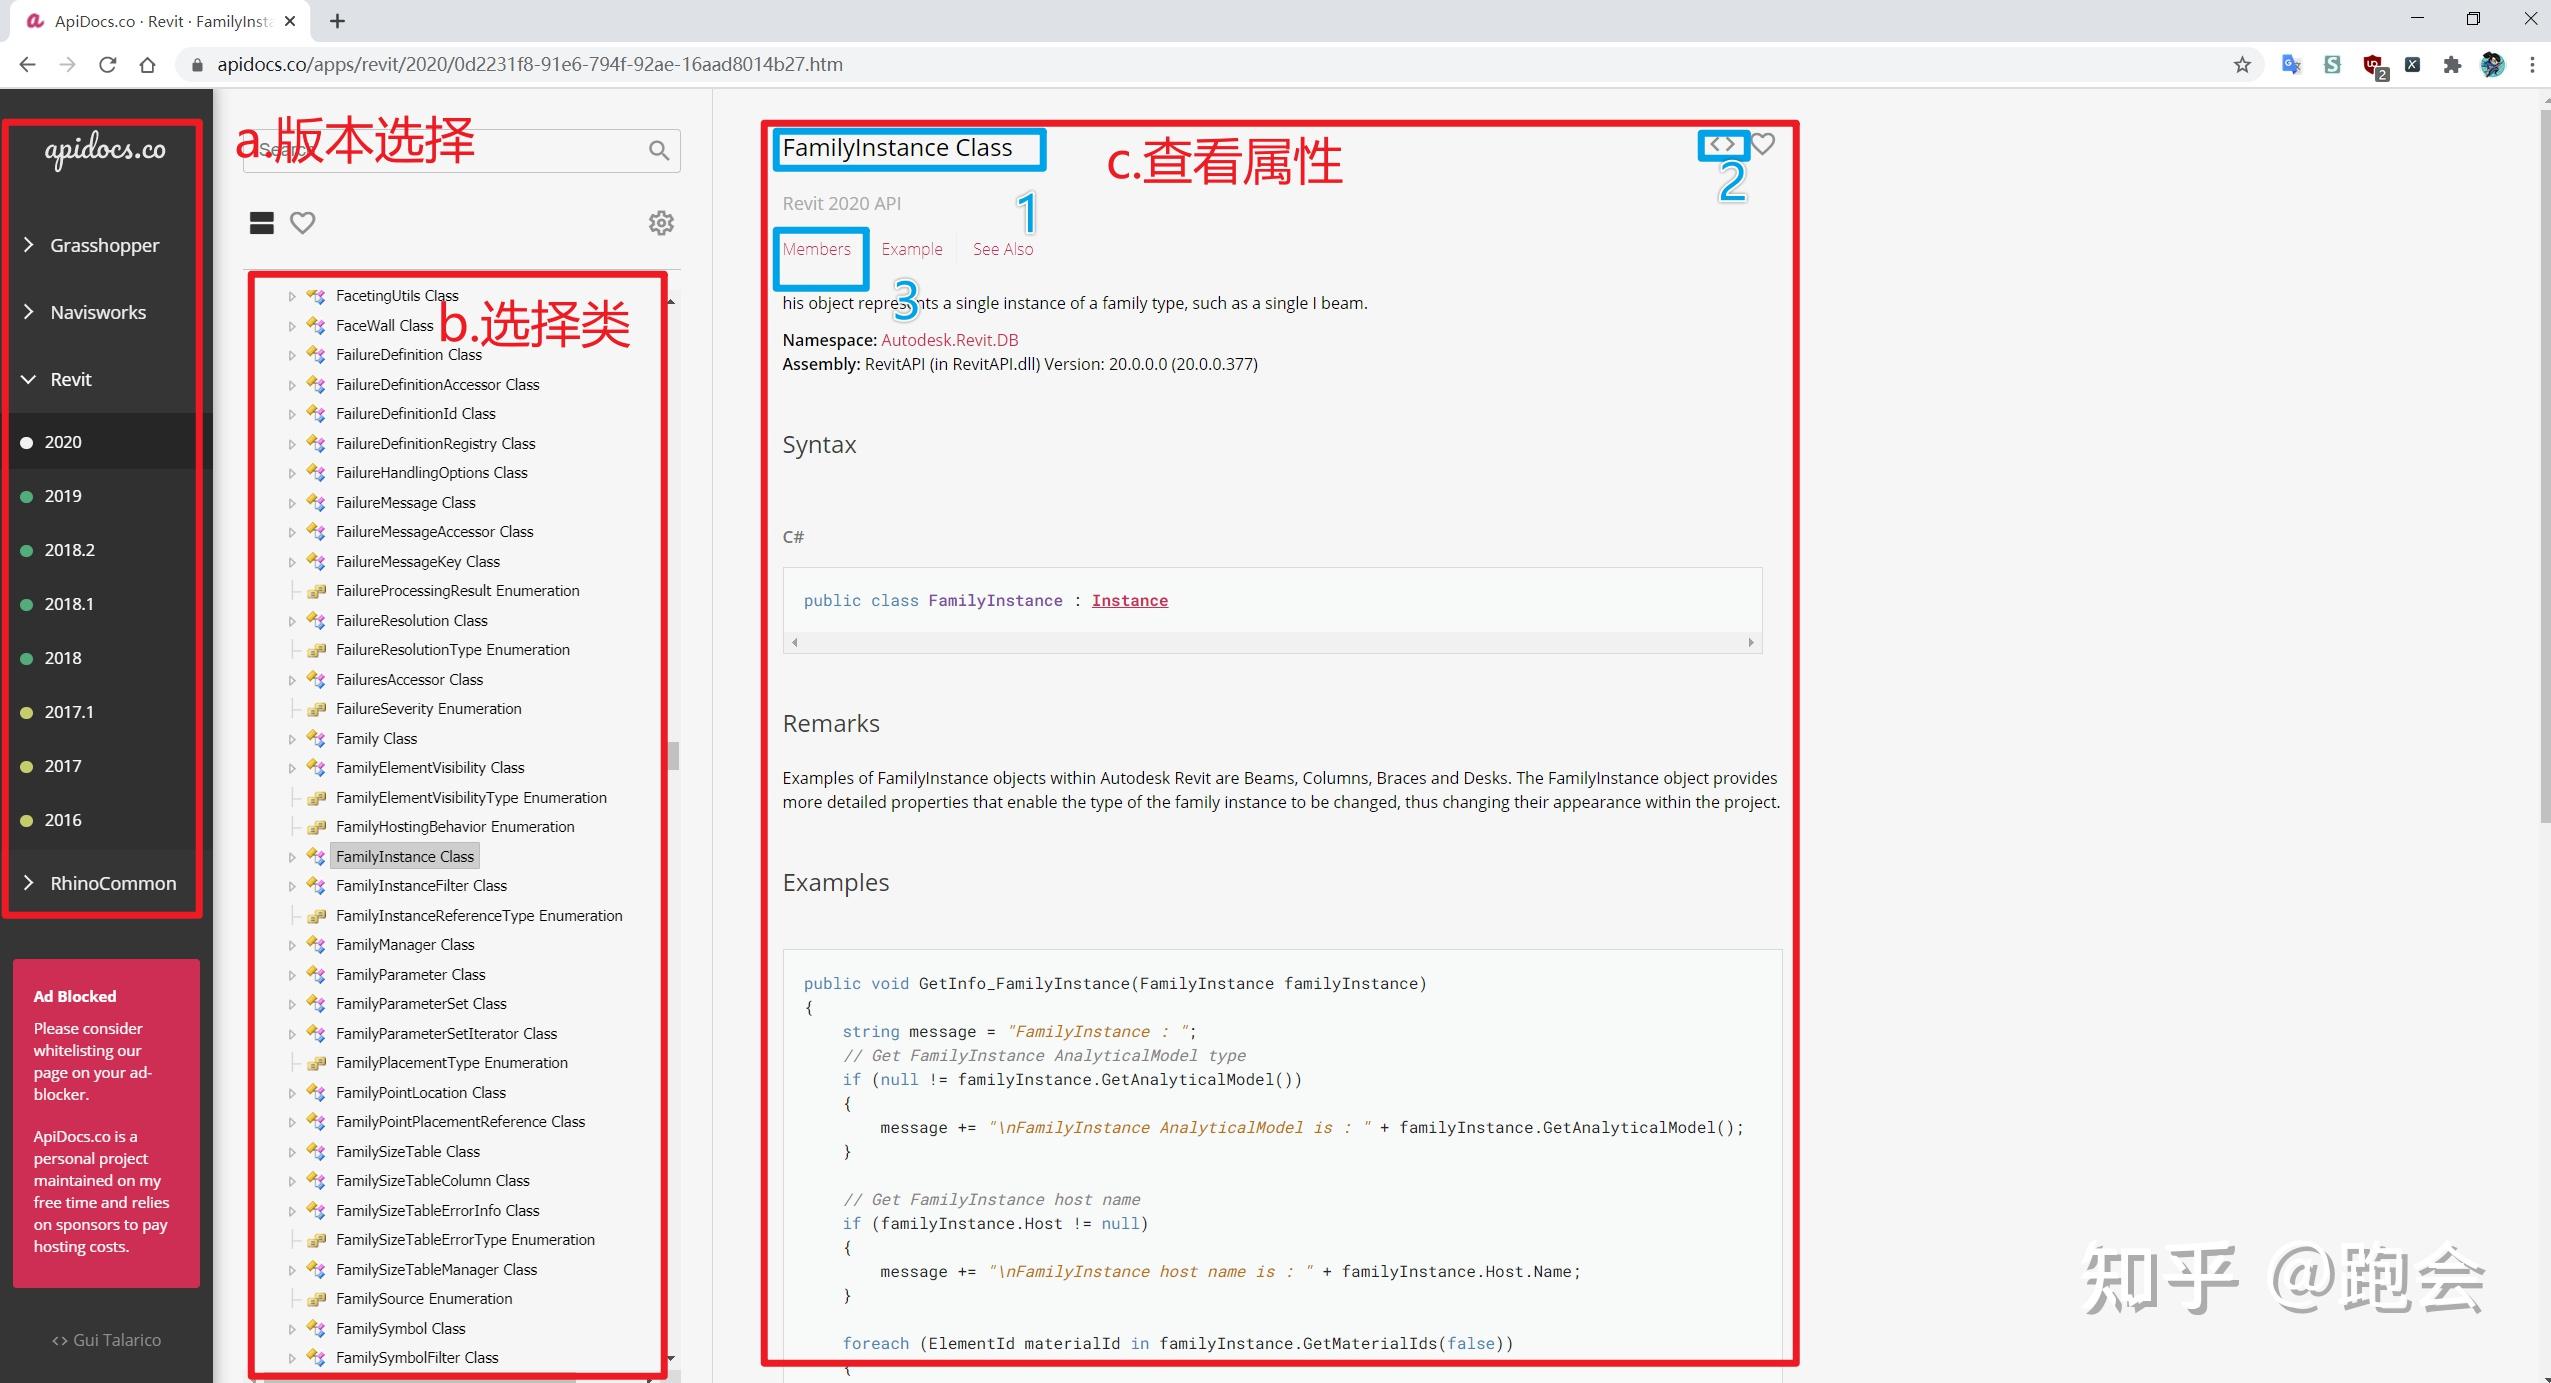Open Gui Talarico credit link
This screenshot has height=1383, width=2551.
pos(106,1340)
